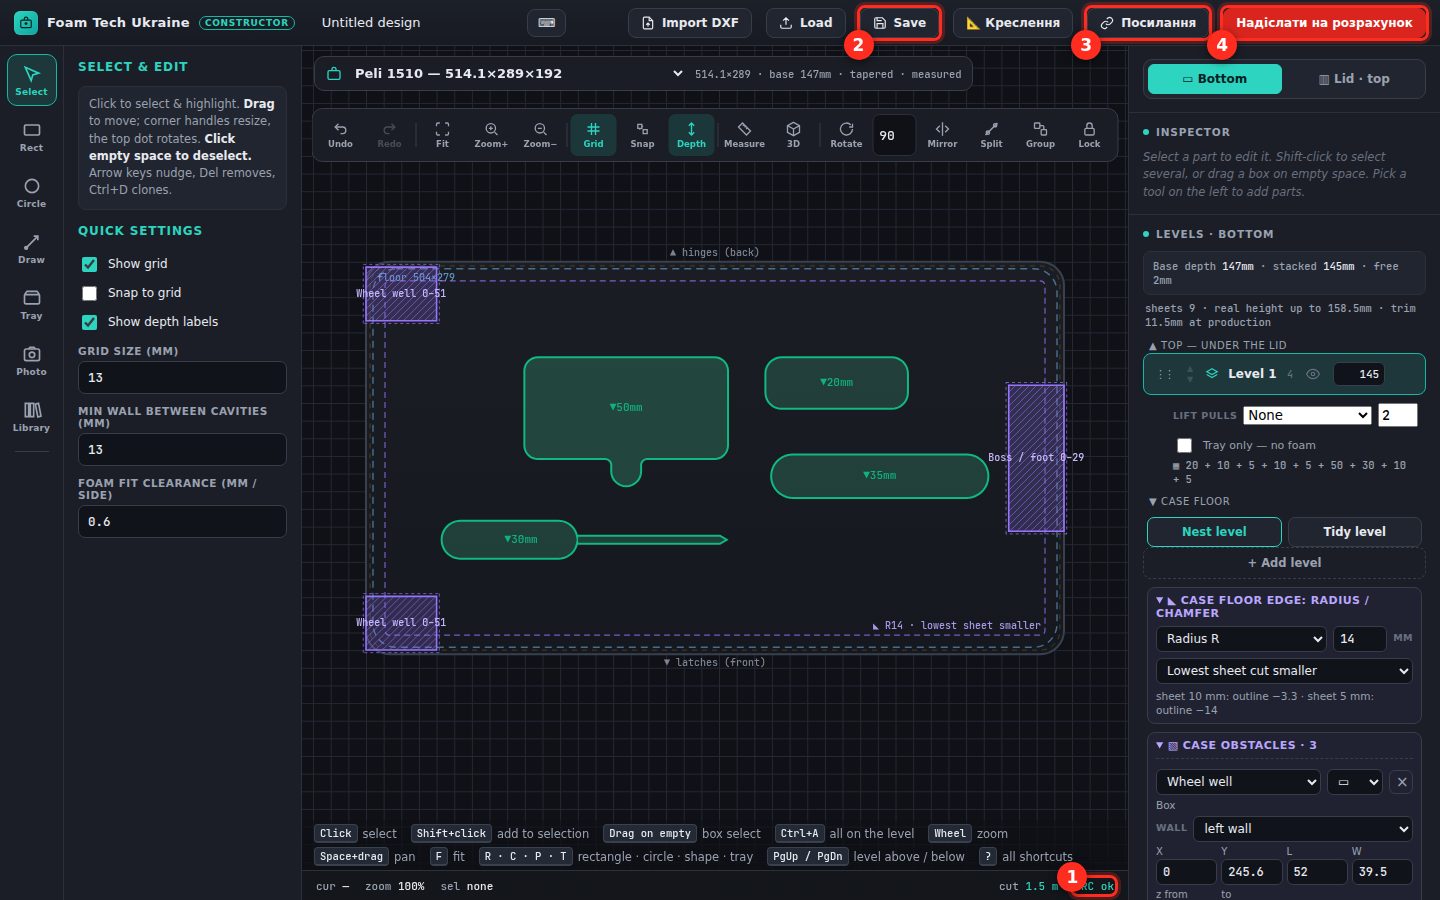Image resolution: width=1440 pixels, height=900 pixels.
Task: Open the Measure tool
Action: tap(744, 135)
